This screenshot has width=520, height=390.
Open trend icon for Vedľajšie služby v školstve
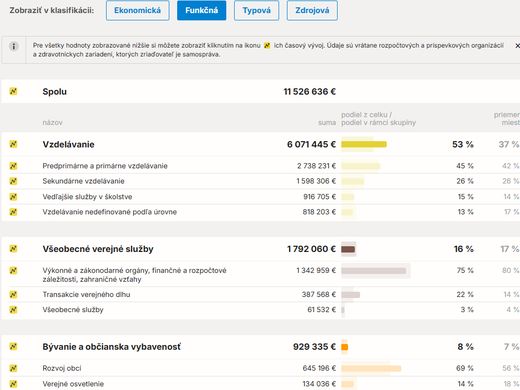pos(13,197)
